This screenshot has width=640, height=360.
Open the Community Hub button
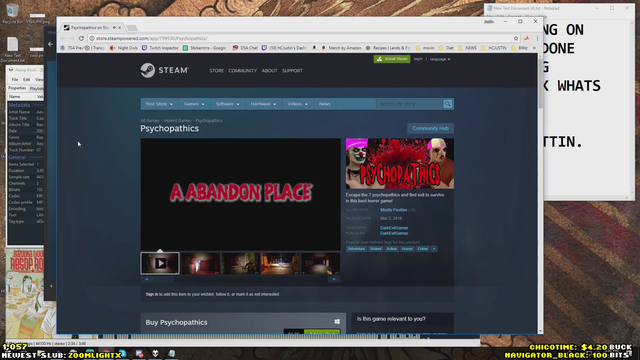[430, 128]
